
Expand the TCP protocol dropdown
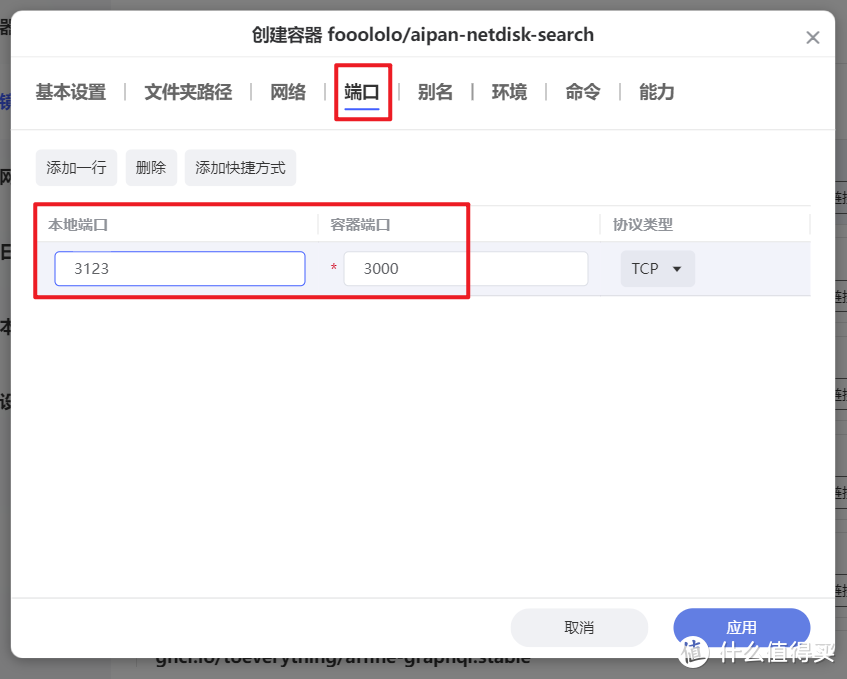click(x=657, y=269)
